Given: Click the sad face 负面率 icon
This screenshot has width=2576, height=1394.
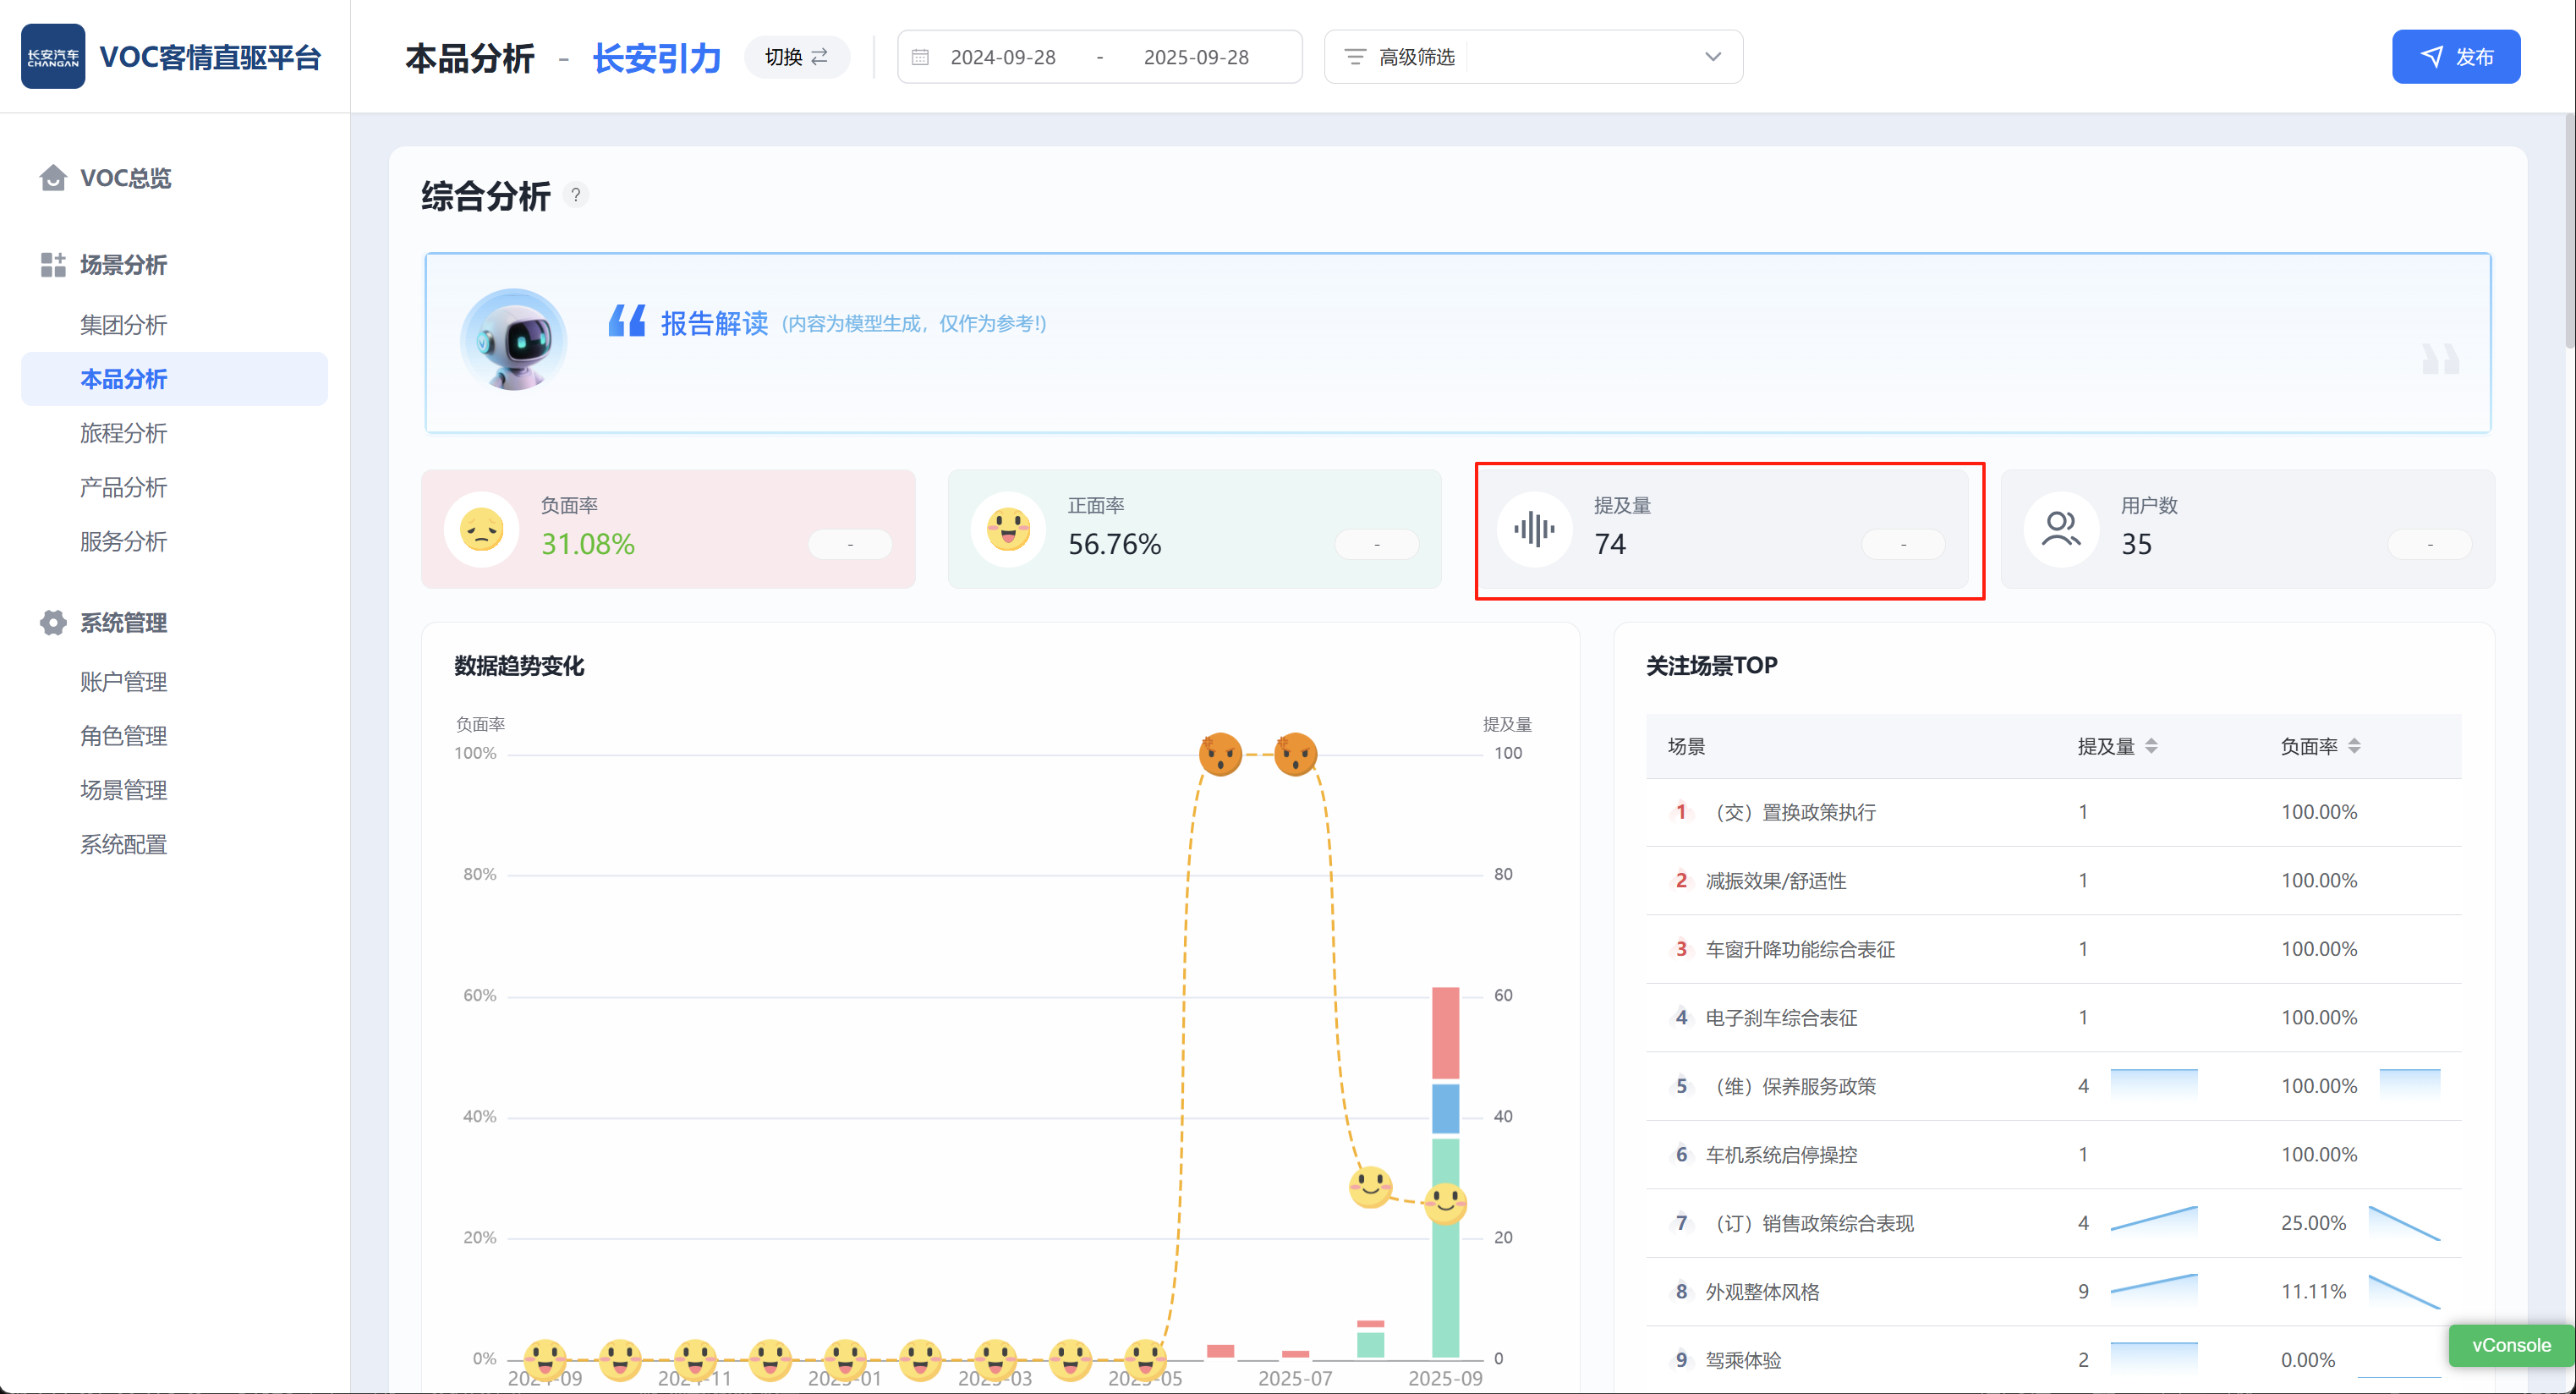Looking at the screenshot, I should tap(481, 529).
